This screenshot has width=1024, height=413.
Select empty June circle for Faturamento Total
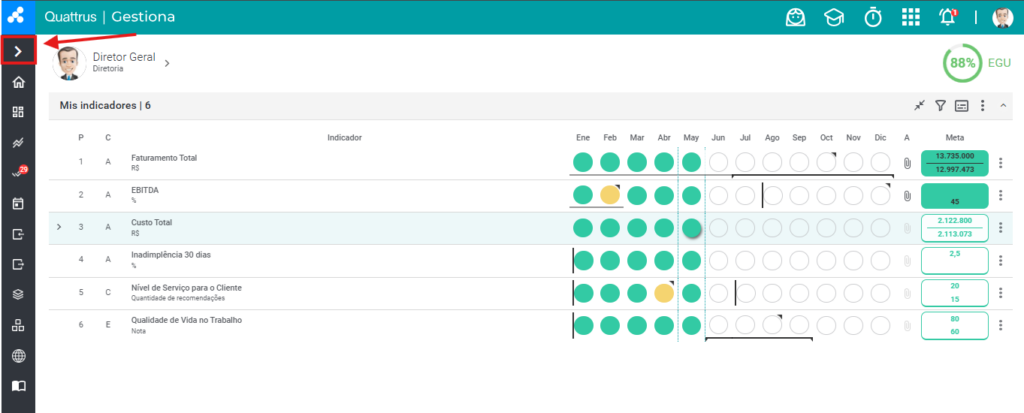(x=718, y=163)
